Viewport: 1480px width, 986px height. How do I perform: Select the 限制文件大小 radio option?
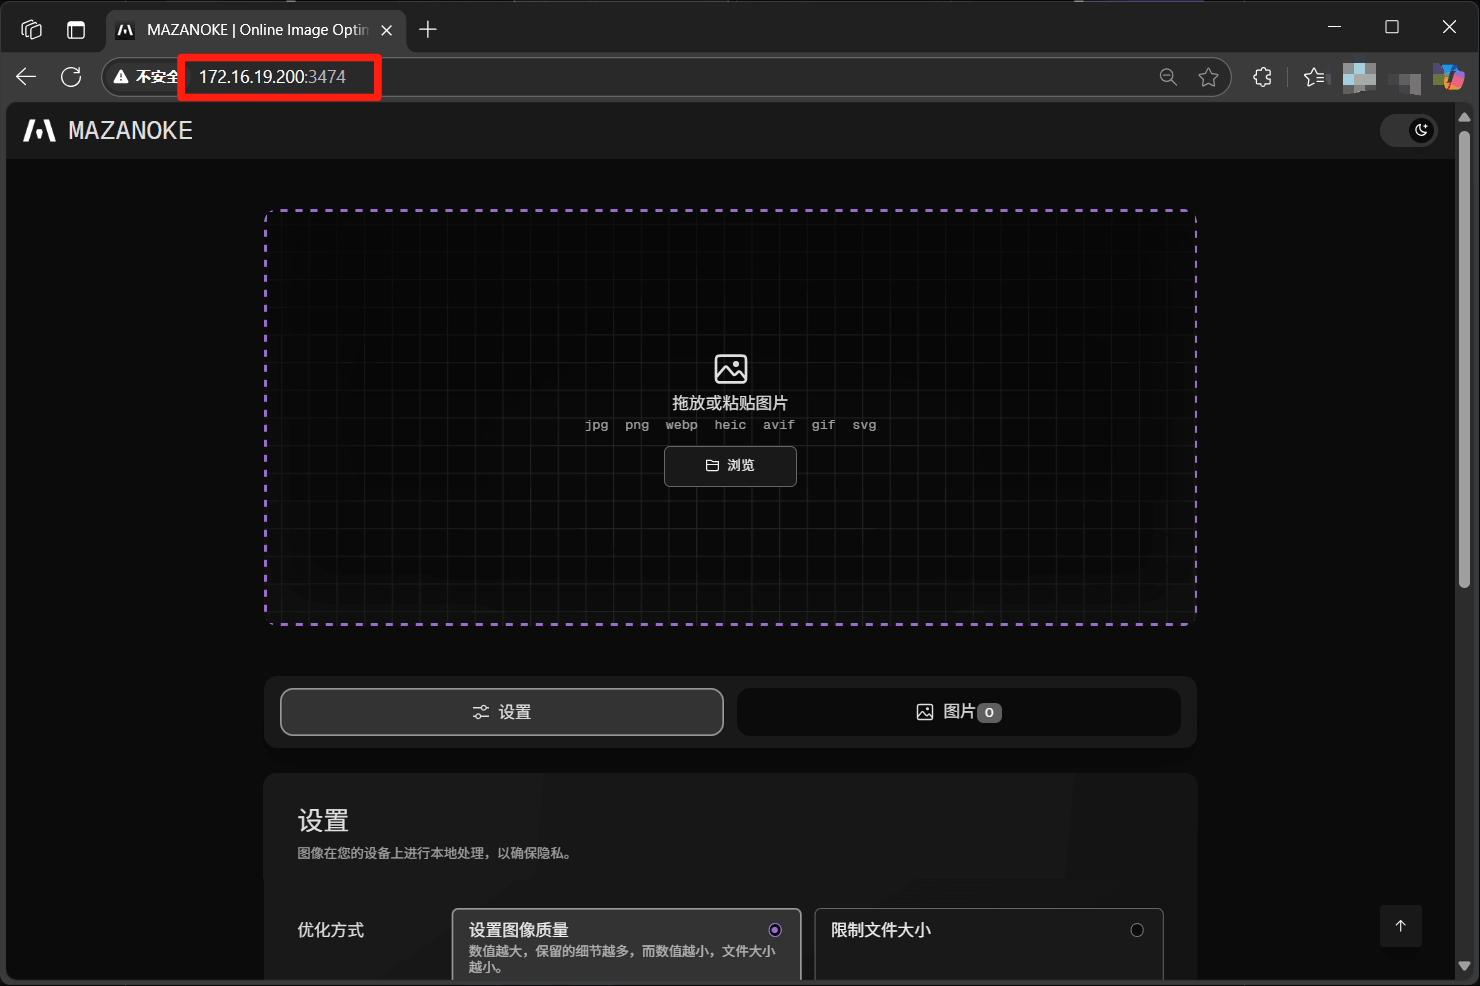(x=1136, y=930)
